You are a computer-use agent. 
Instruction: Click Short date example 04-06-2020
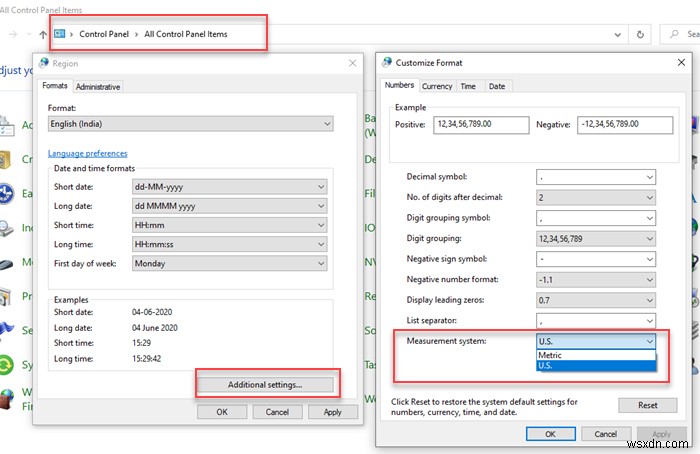[x=152, y=312]
